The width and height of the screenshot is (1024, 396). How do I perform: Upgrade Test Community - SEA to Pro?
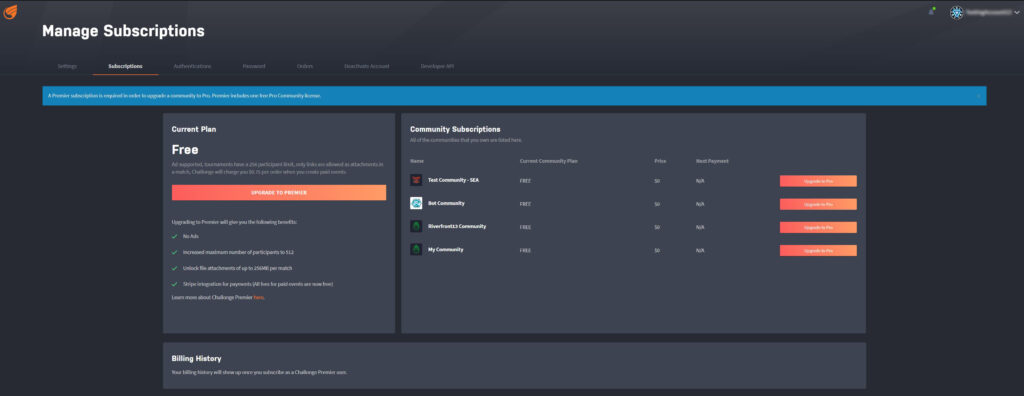point(818,181)
